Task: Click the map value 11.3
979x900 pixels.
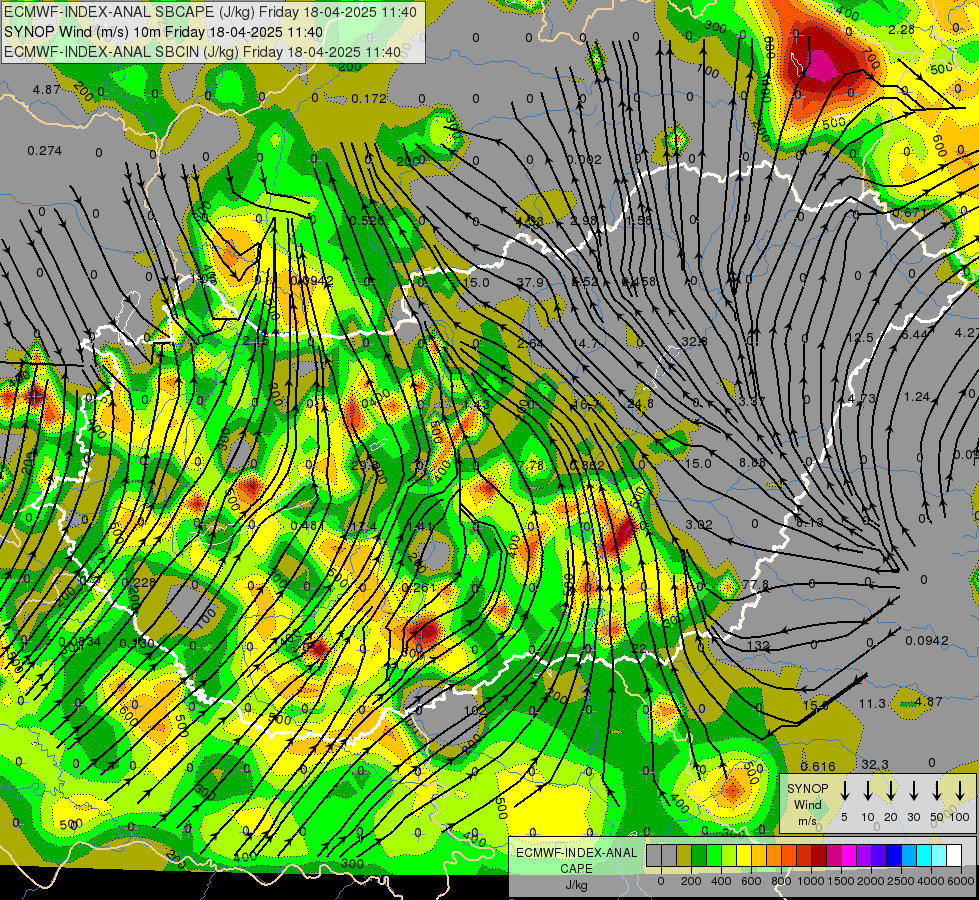Action: coord(872,703)
